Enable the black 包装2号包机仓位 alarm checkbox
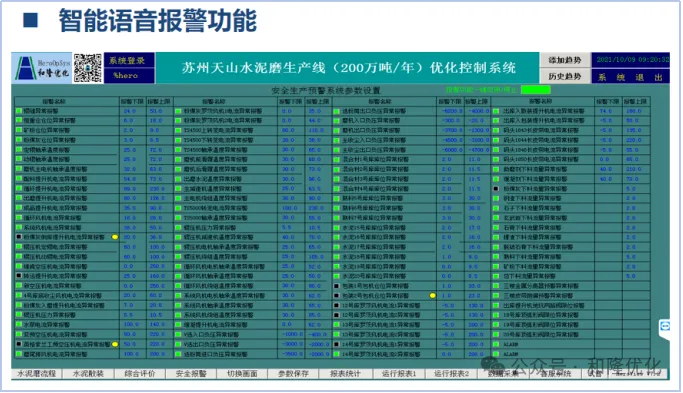 click(x=336, y=295)
